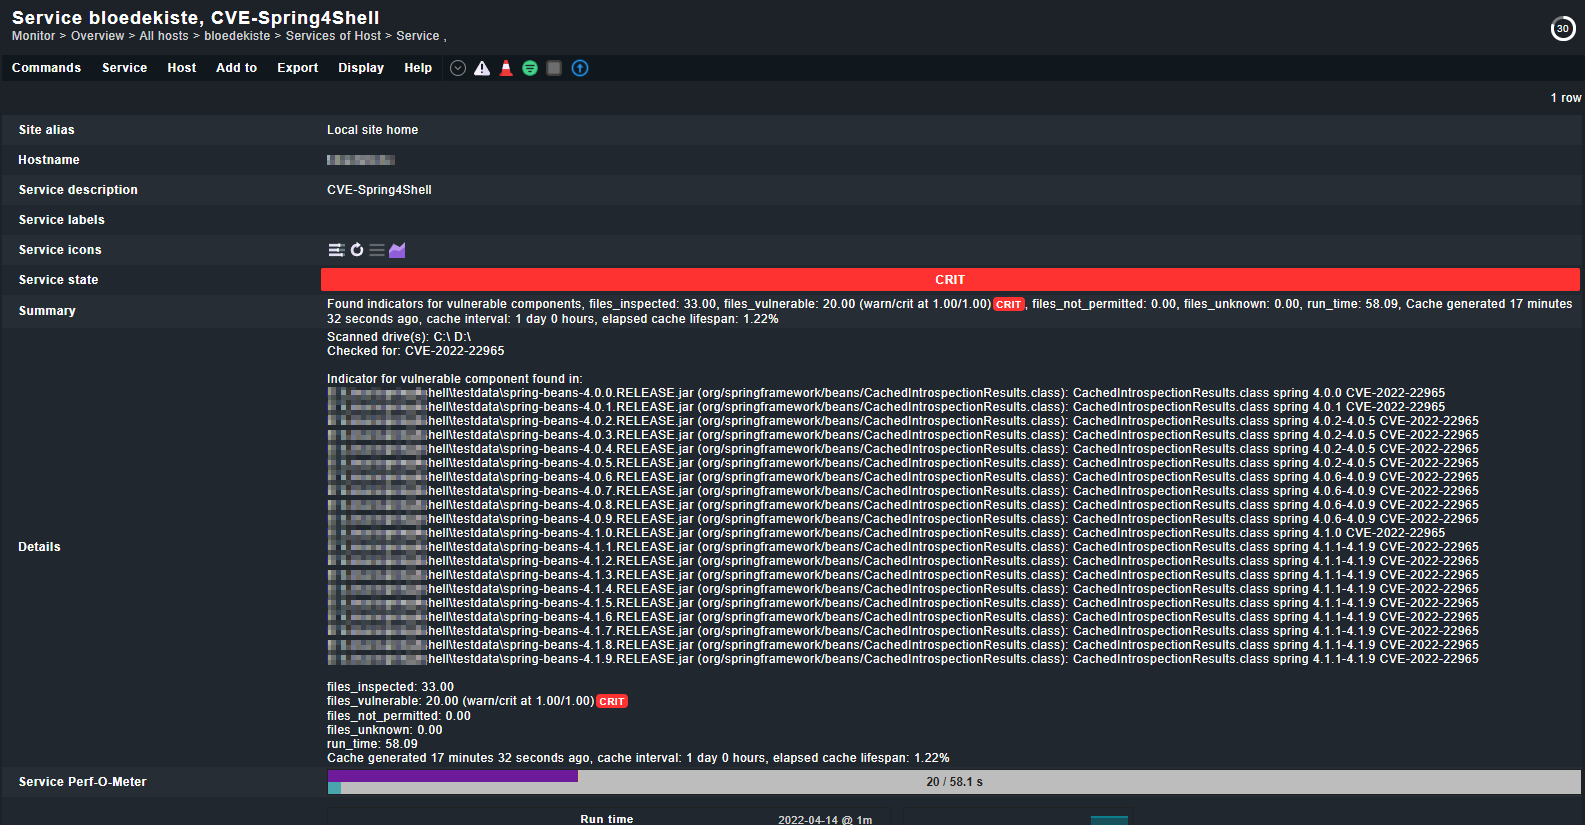Click the red CRIT service state bar
The height and width of the screenshot is (825, 1585).
tap(950, 280)
